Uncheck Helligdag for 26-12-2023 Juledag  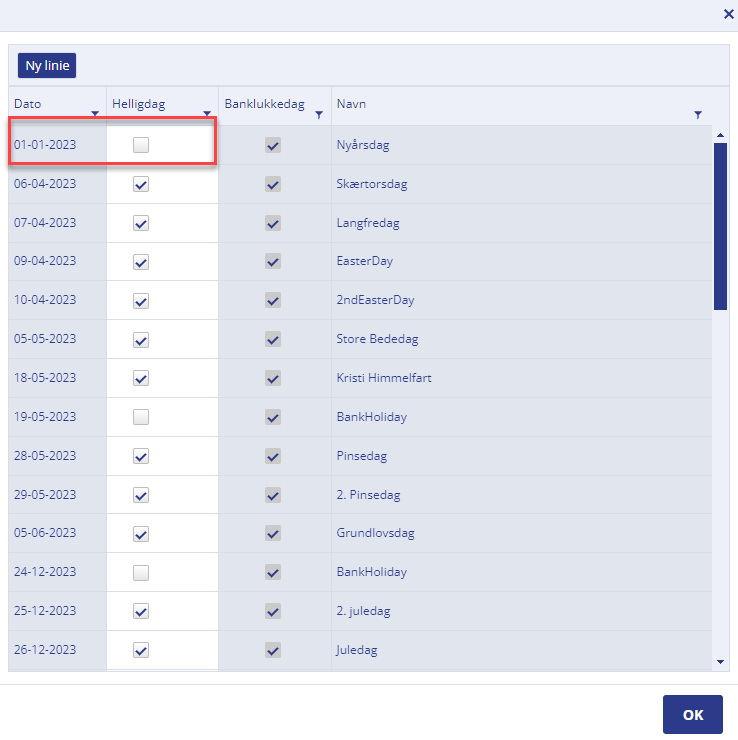click(x=141, y=650)
